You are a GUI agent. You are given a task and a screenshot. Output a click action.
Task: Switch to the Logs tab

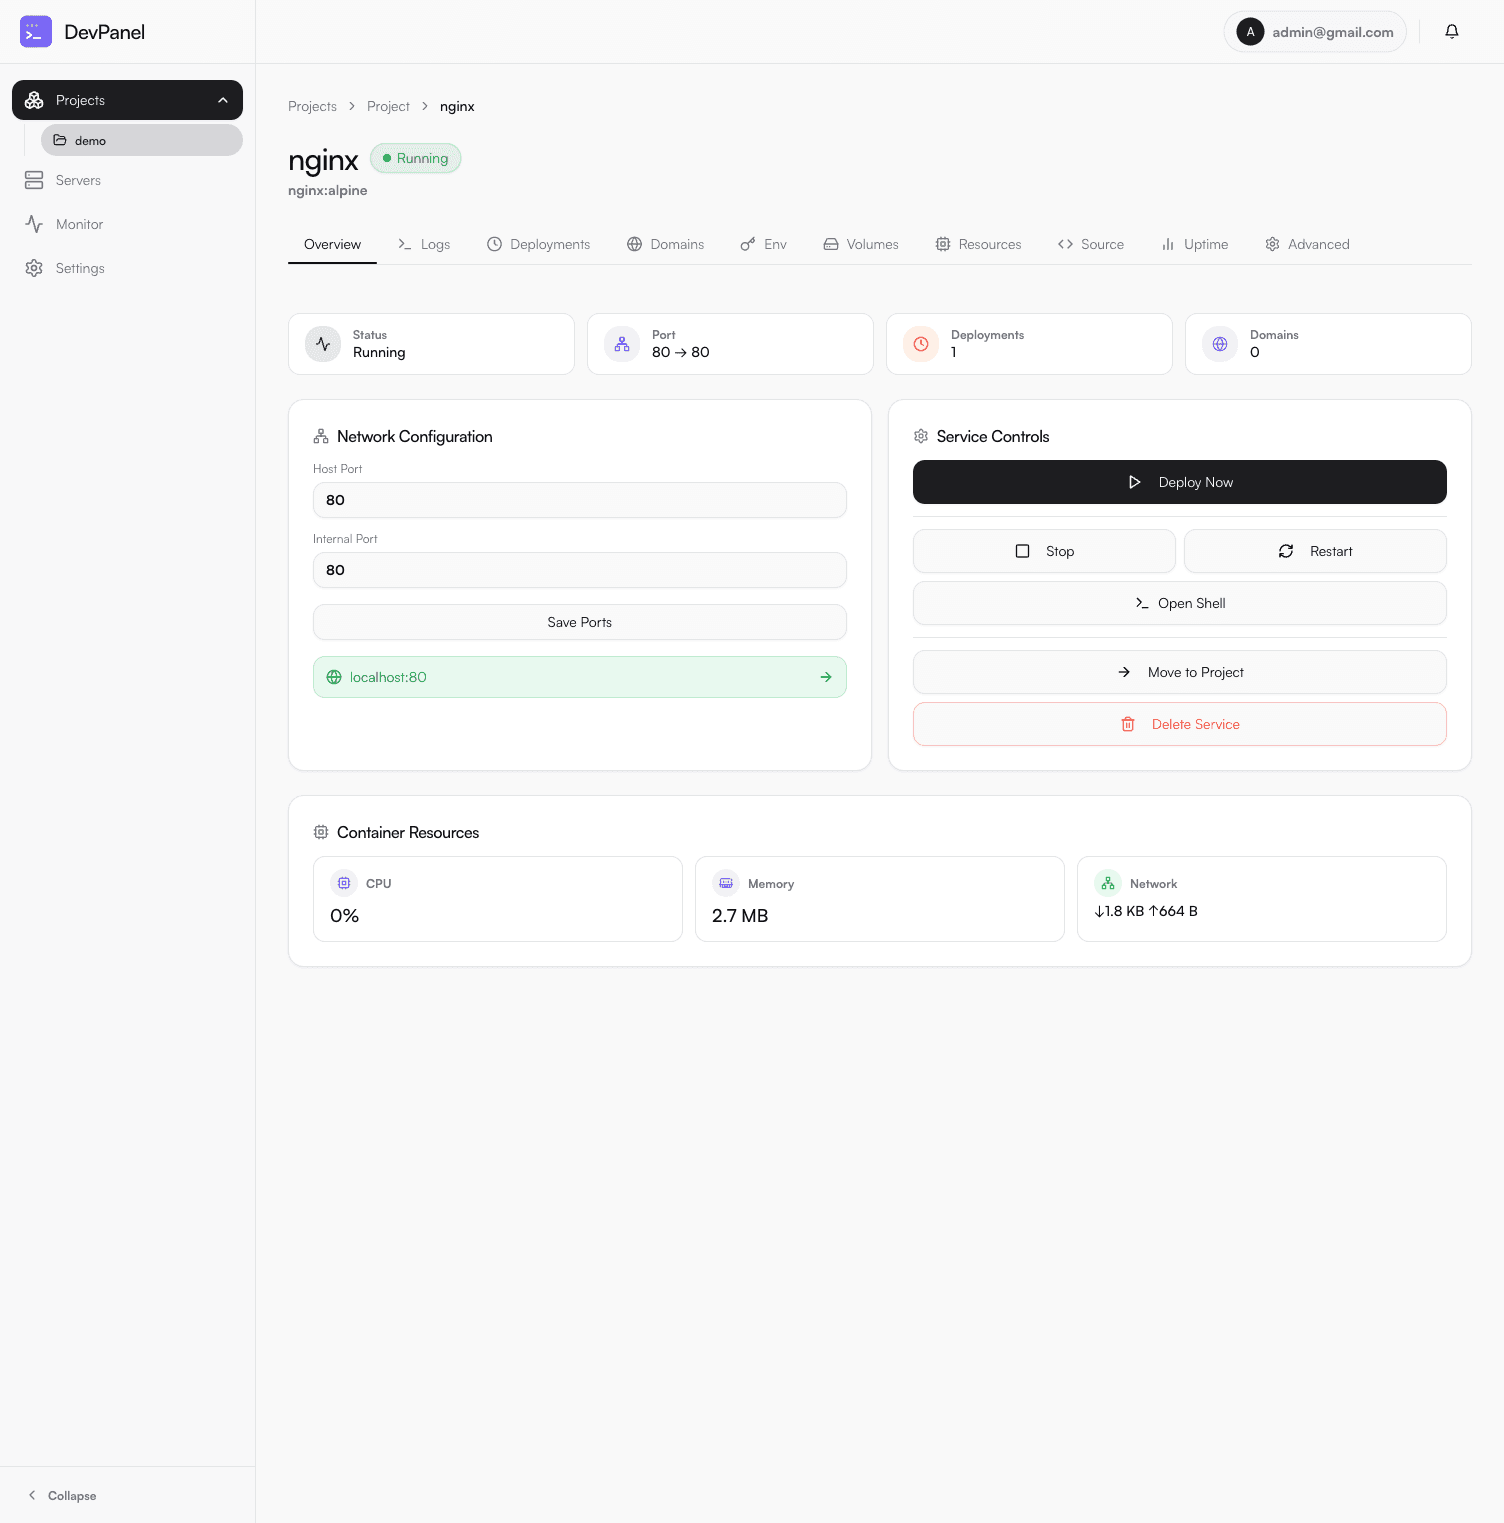tap(424, 243)
